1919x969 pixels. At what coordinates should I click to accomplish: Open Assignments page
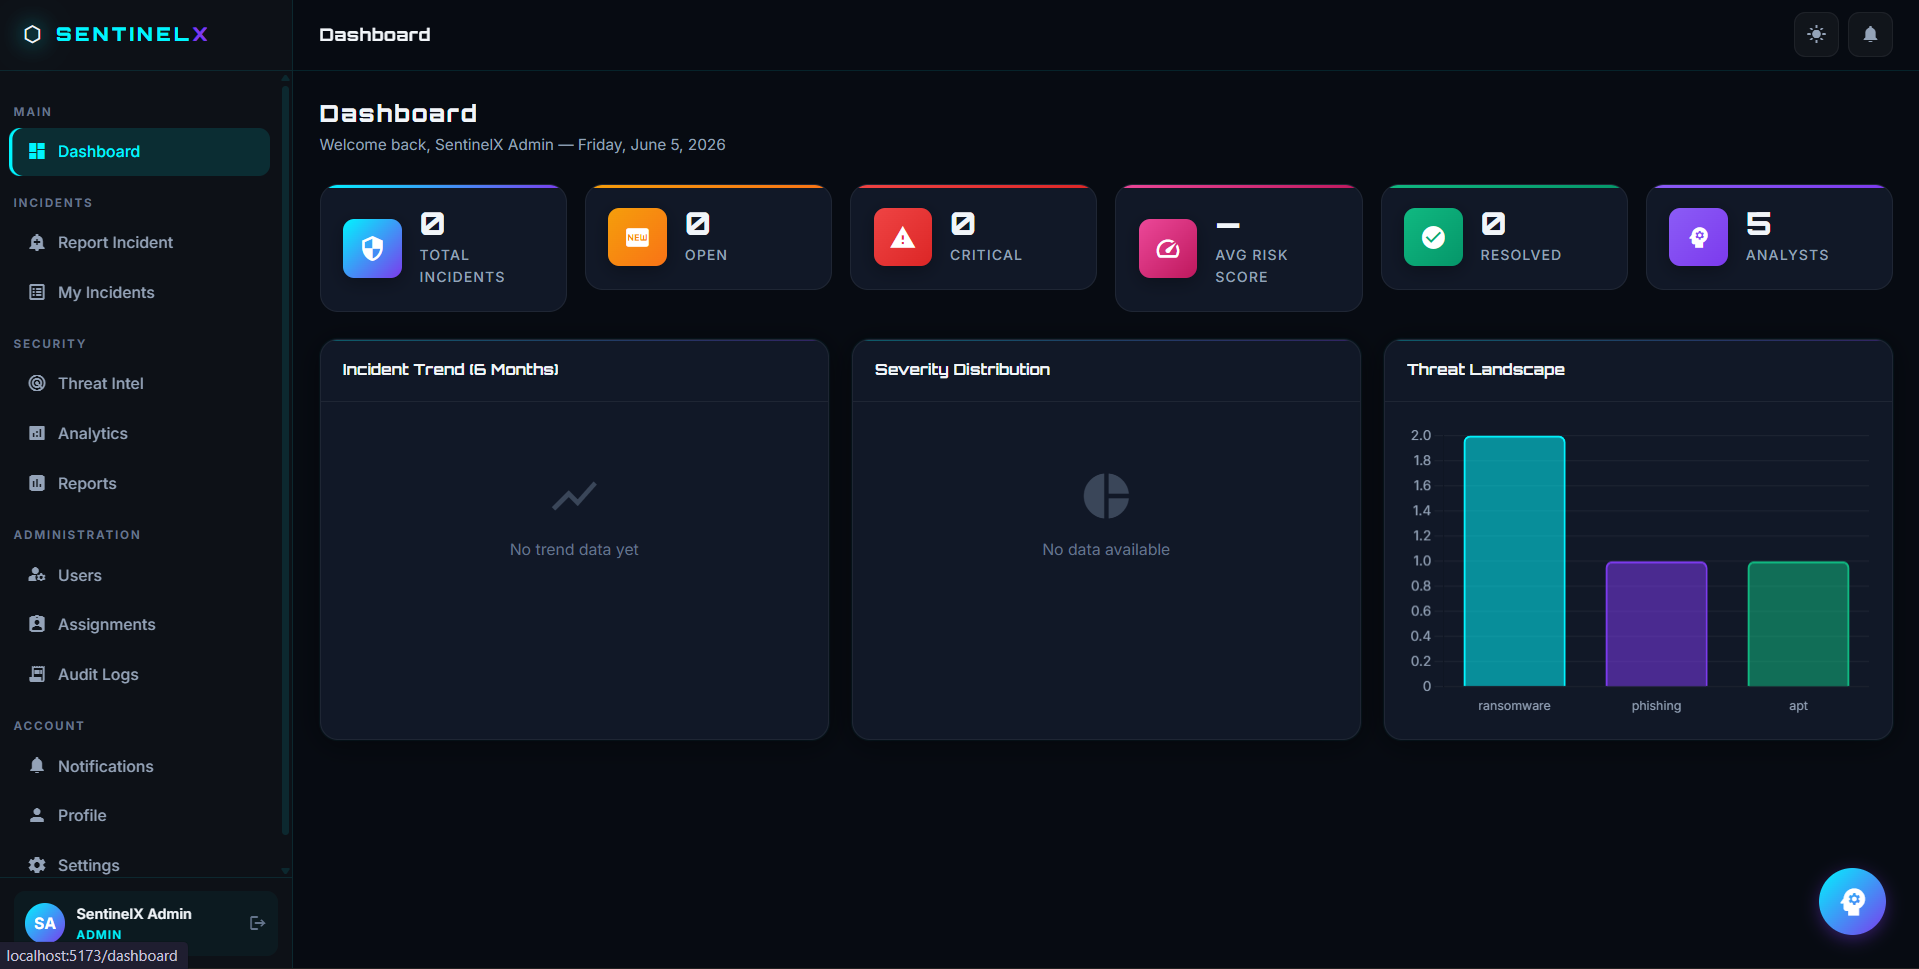point(140,625)
